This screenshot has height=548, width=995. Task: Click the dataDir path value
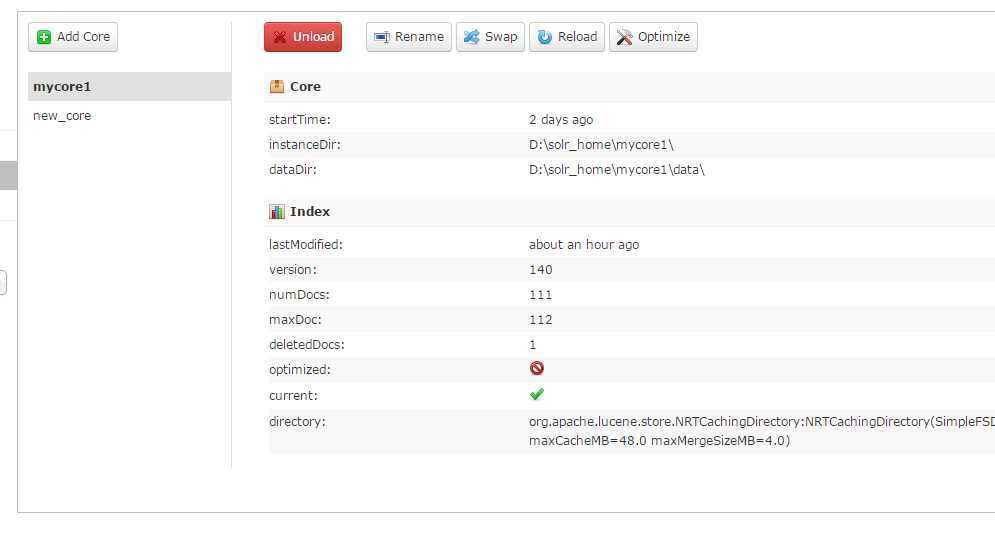[x=616, y=170]
